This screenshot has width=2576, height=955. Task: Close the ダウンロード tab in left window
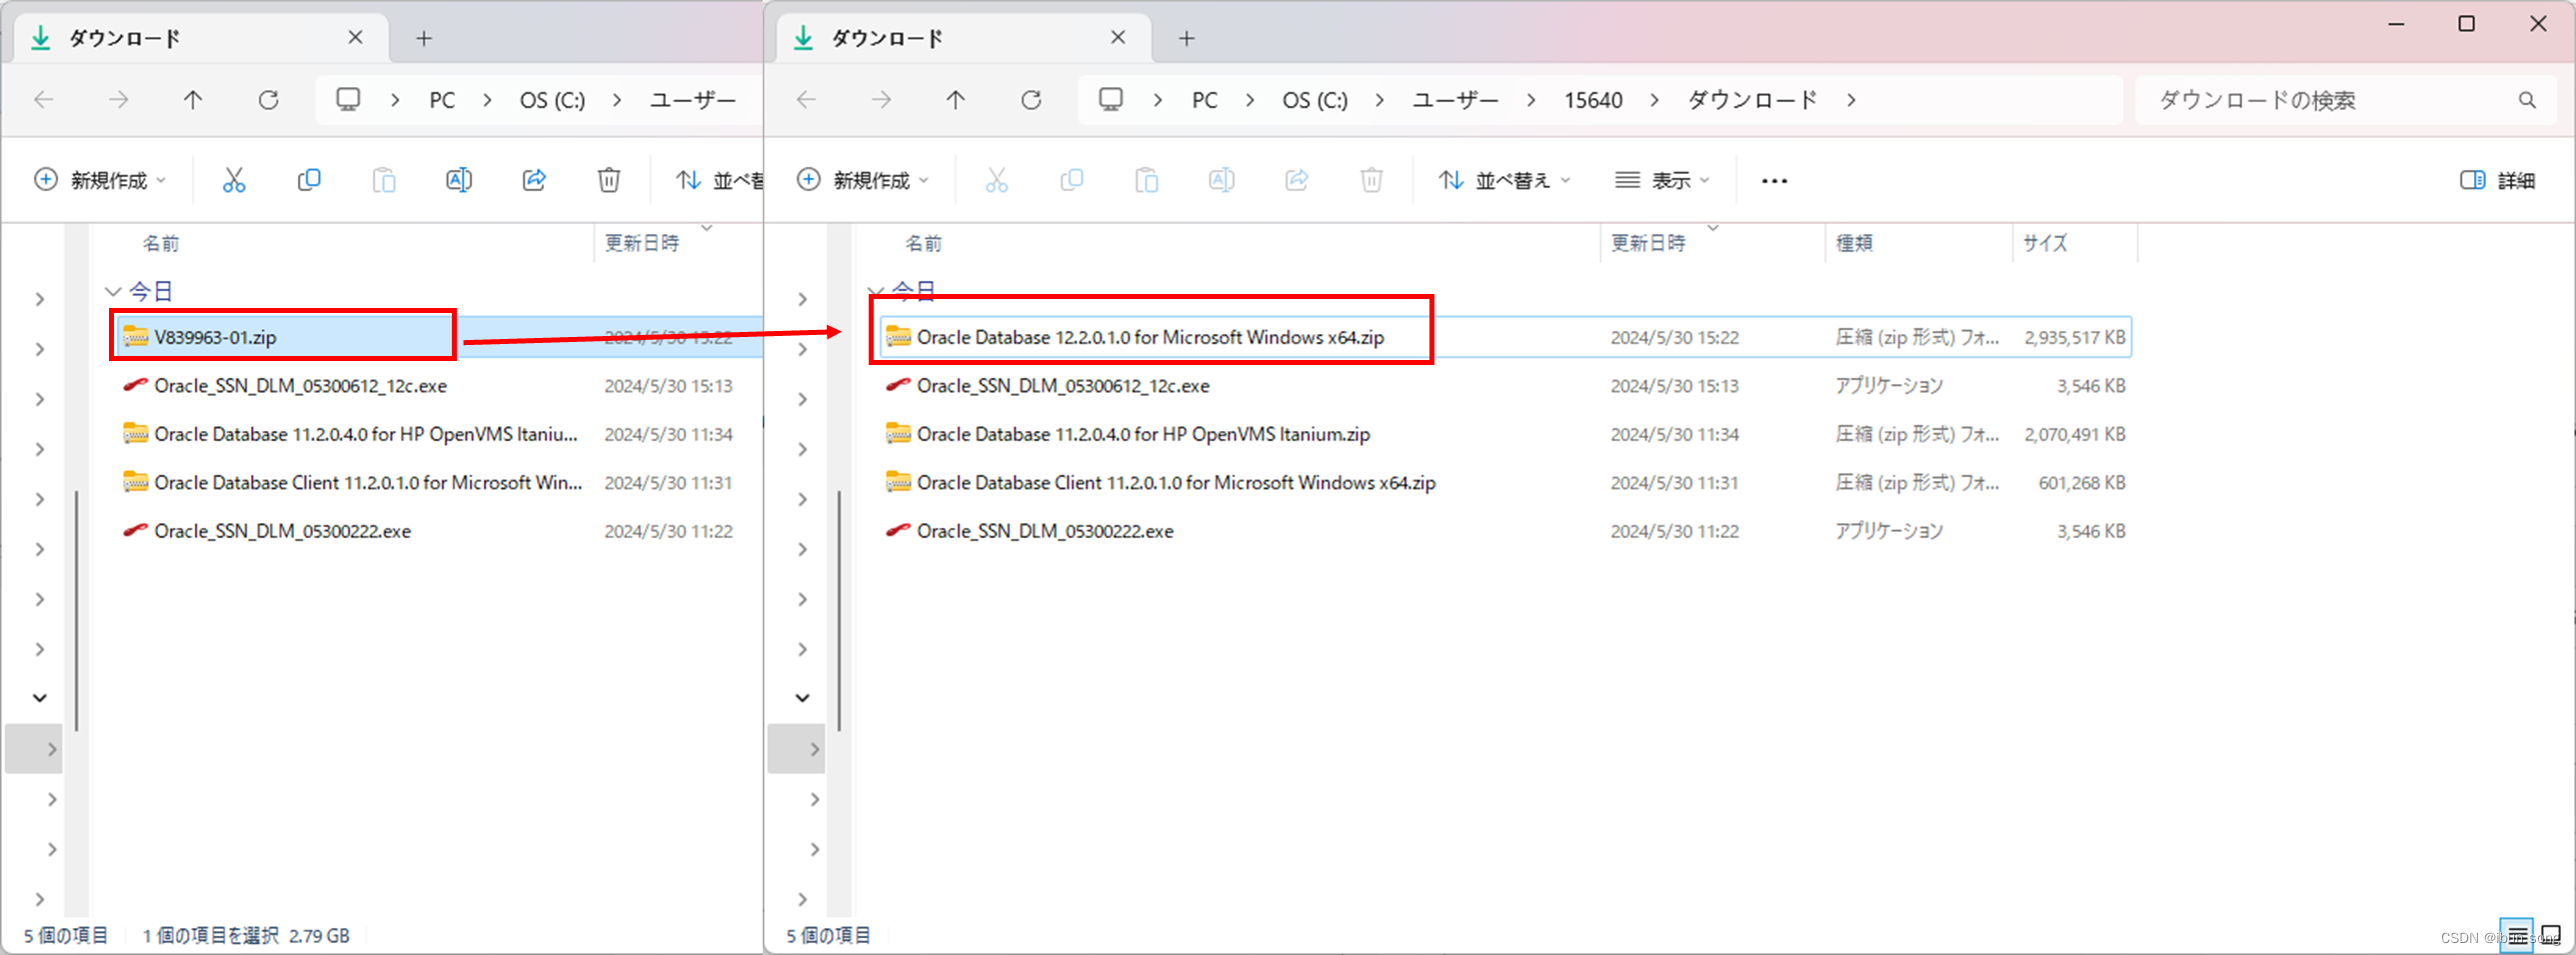point(355,38)
